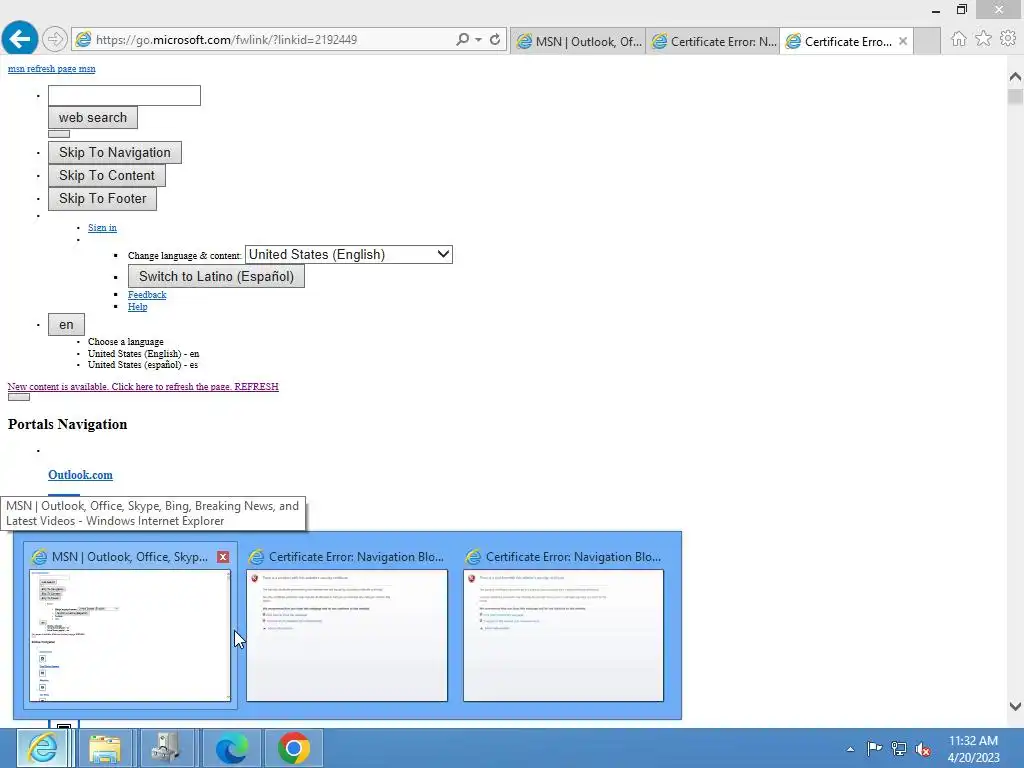Go back with the blue Back arrow

pyautogui.click(x=20, y=39)
